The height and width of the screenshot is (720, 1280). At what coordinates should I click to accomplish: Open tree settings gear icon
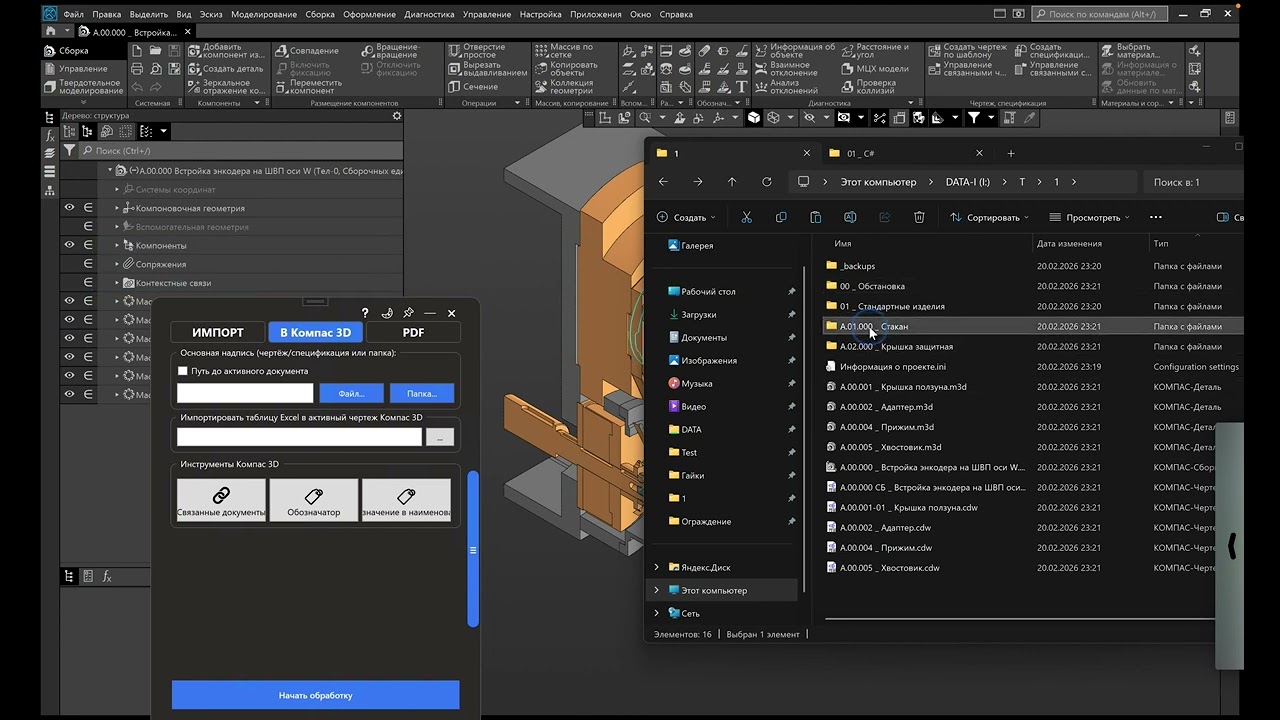point(396,116)
